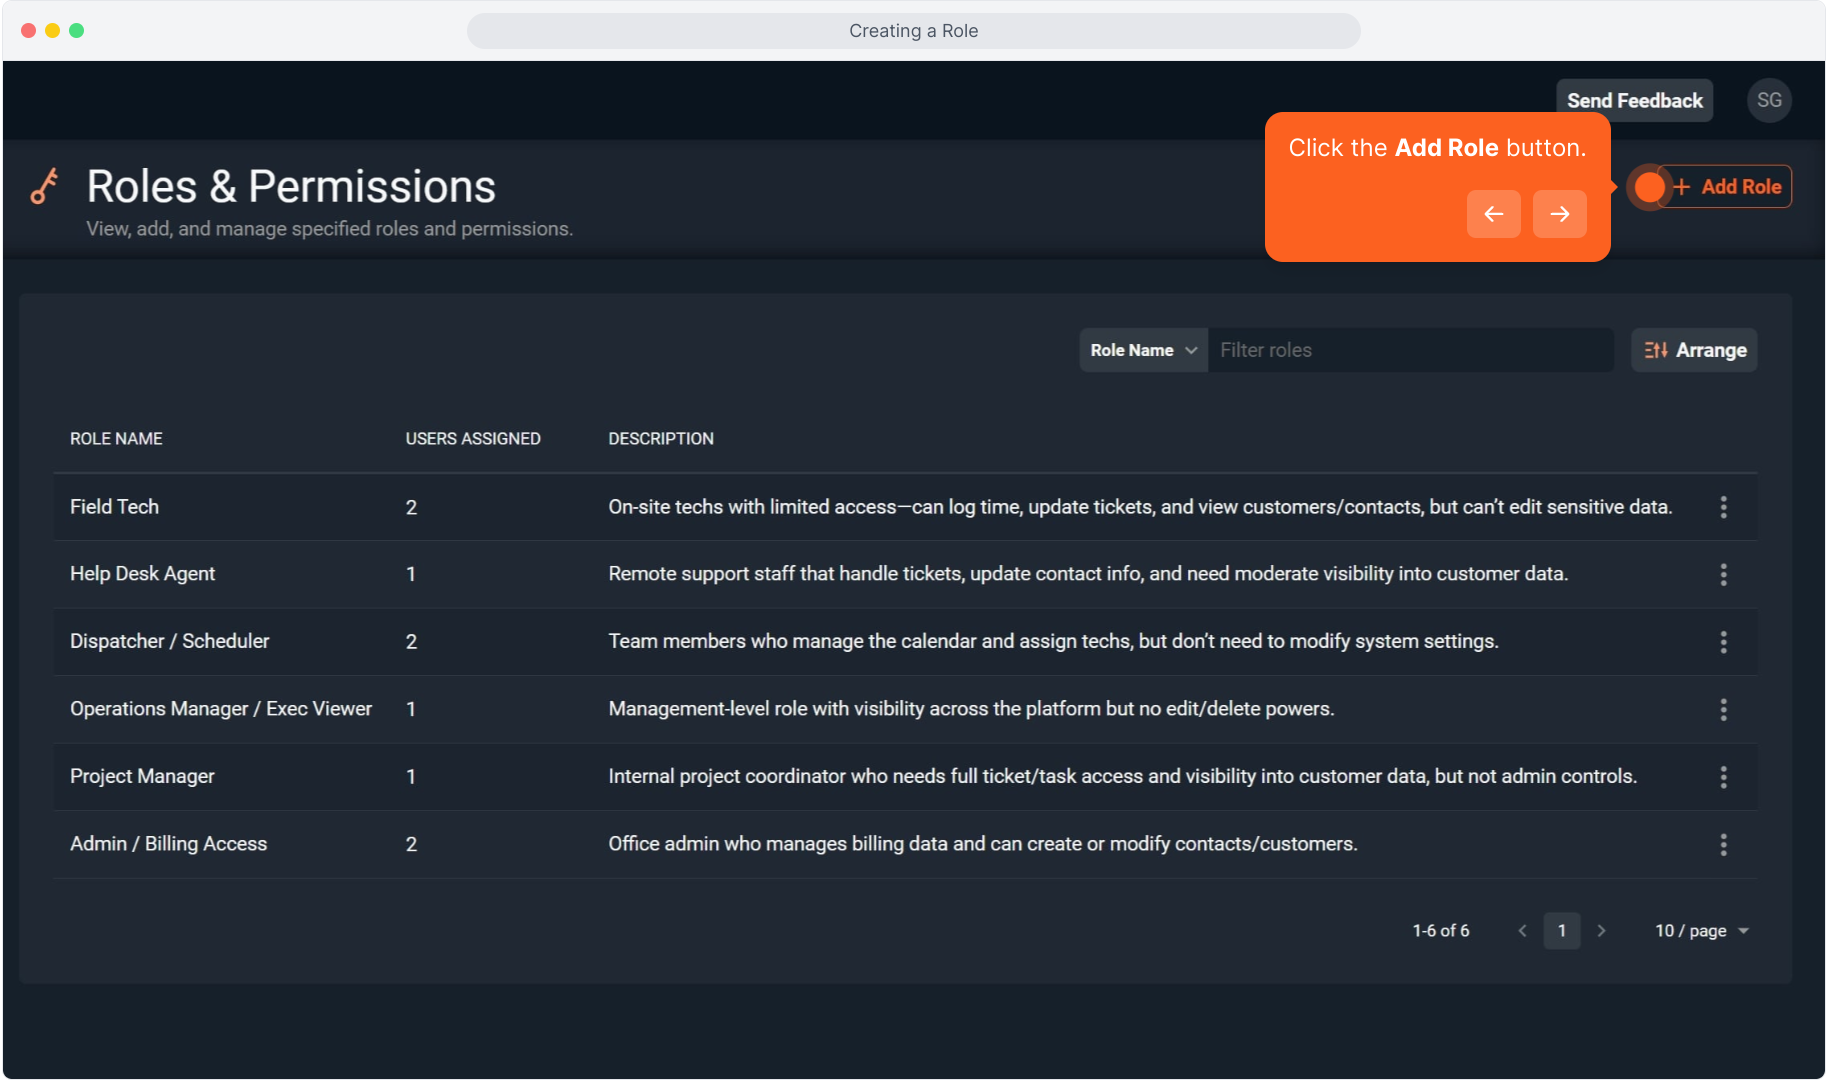
Task: Open the 10 / page size dropdown
Action: point(1701,931)
